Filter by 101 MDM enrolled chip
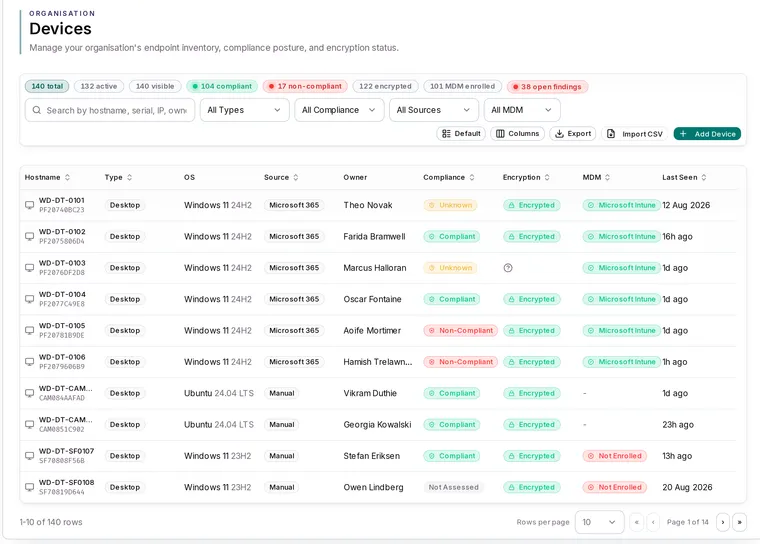The image size is (760, 544). coord(462,86)
